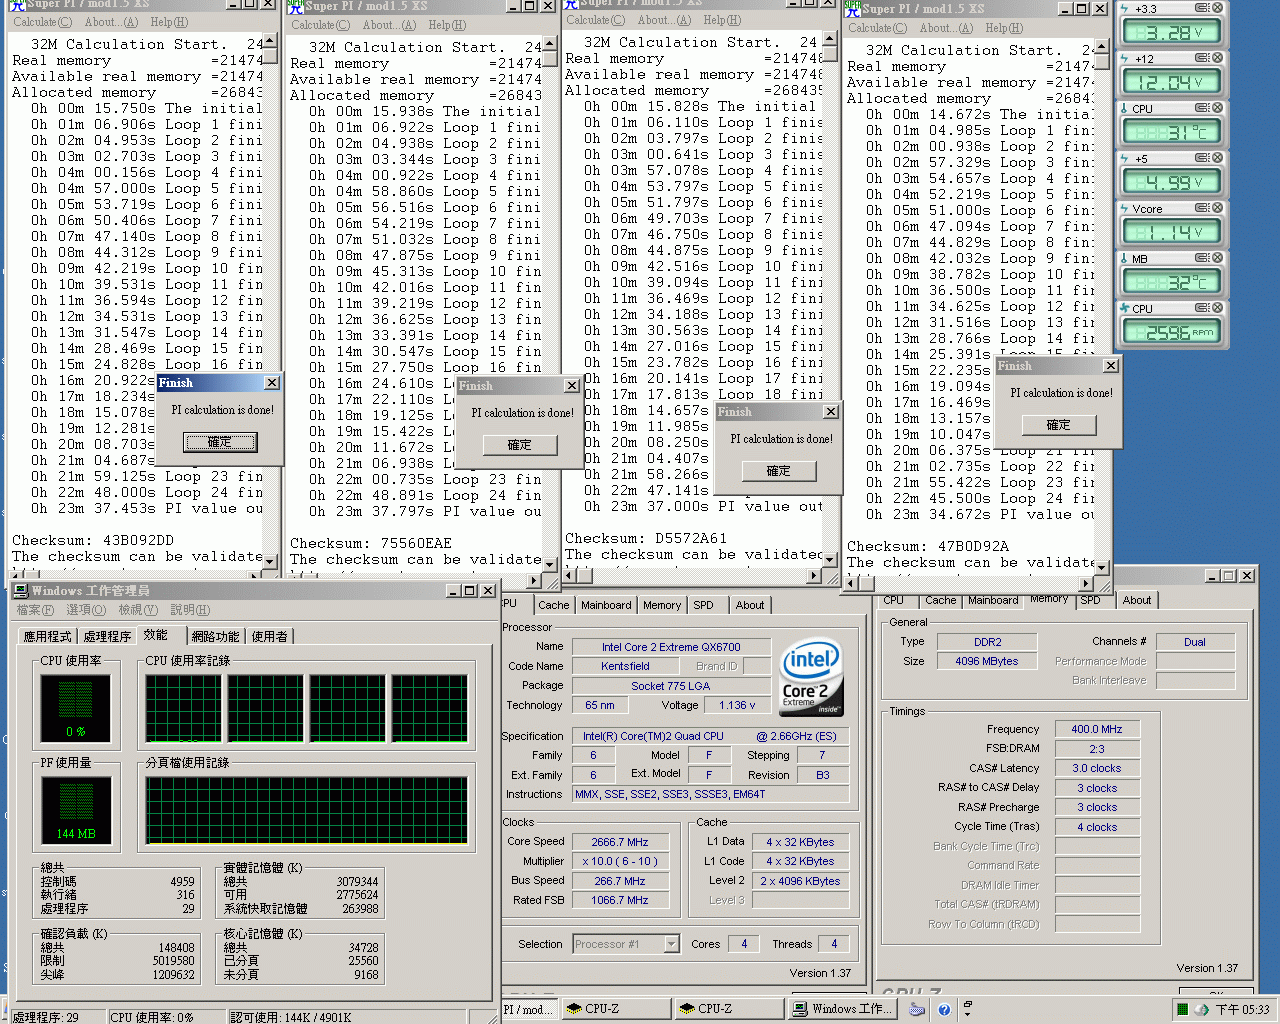Open settings icon on +3.3 voltage monitor
Screen dimensions: 1280x1024
click(1202, 8)
